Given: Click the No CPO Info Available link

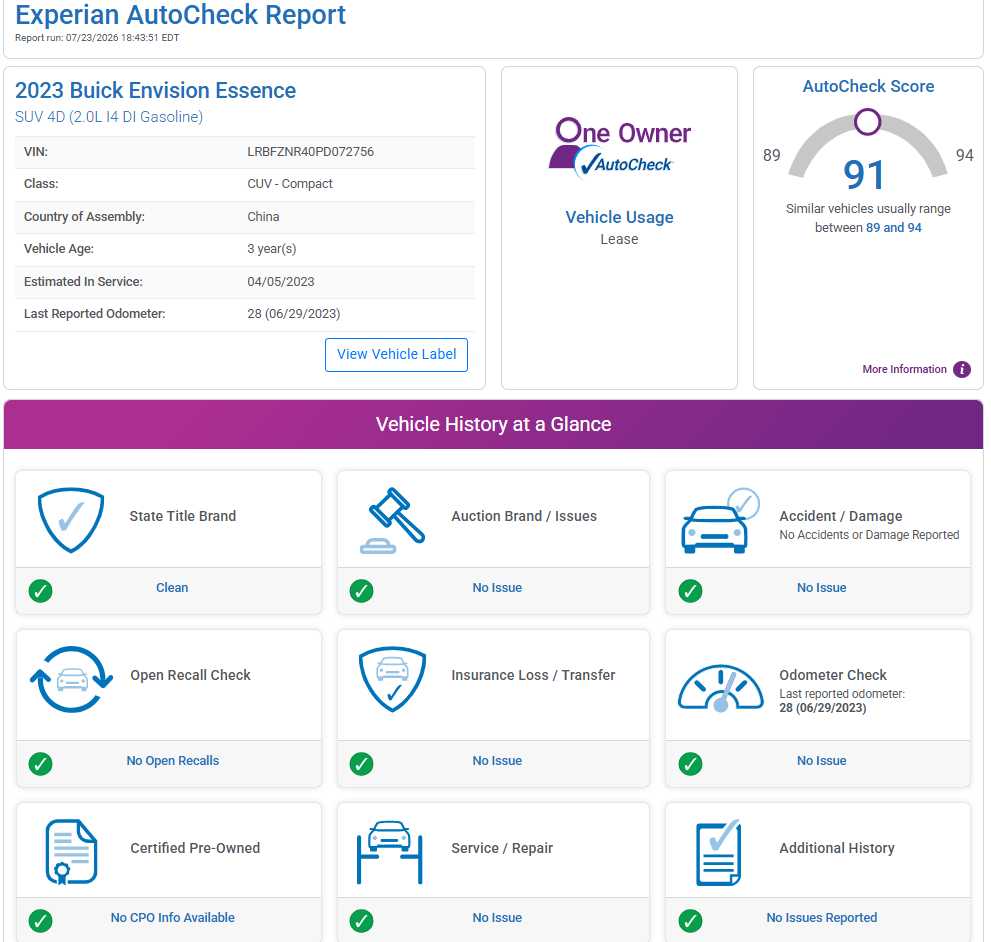Looking at the screenshot, I should click(173, 917).
